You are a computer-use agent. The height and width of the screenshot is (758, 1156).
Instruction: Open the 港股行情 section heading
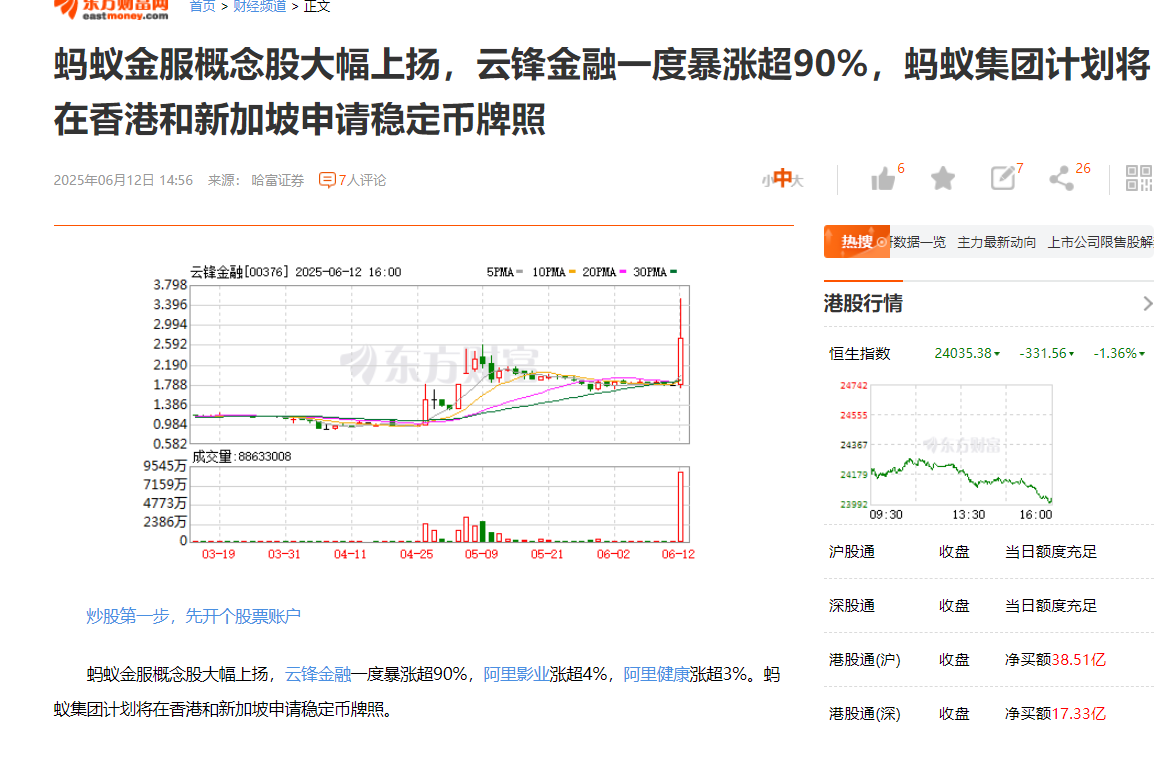point(863,303)
